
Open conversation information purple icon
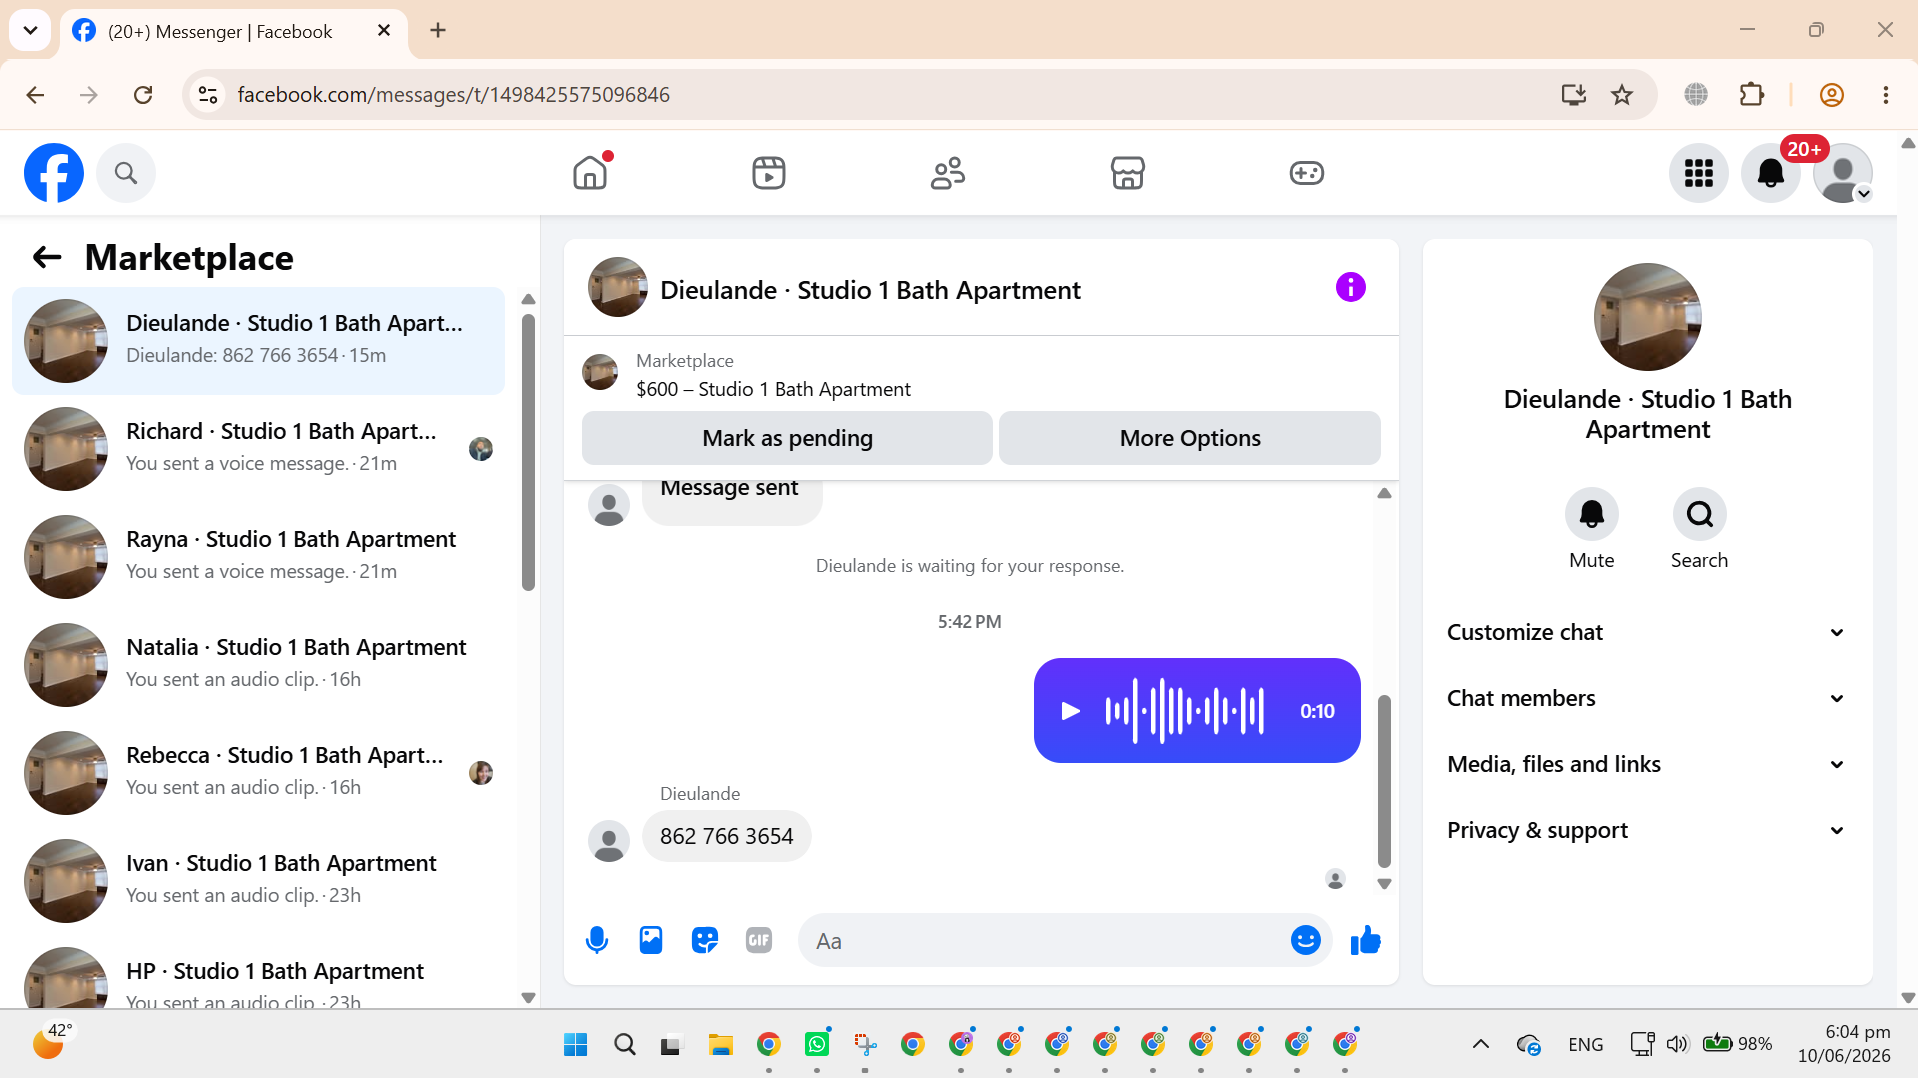pyautogui.click(x=1350, y=288)
